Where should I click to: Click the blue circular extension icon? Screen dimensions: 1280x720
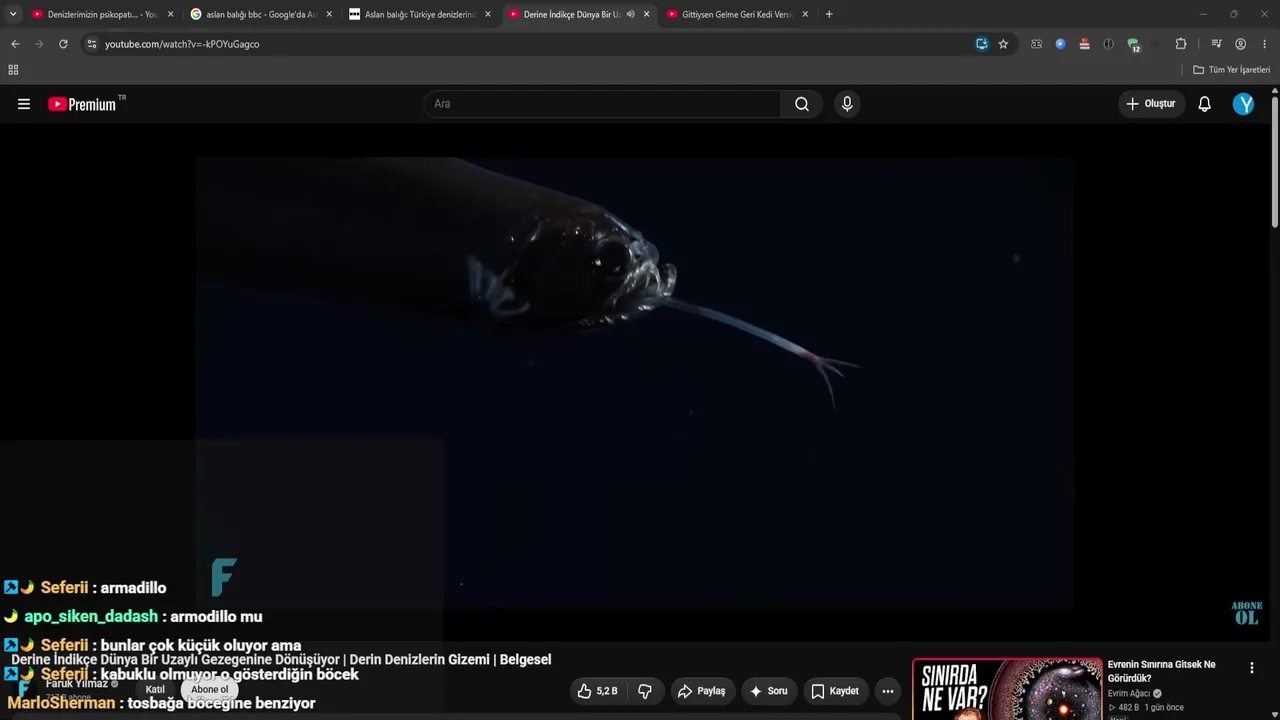1060,44
